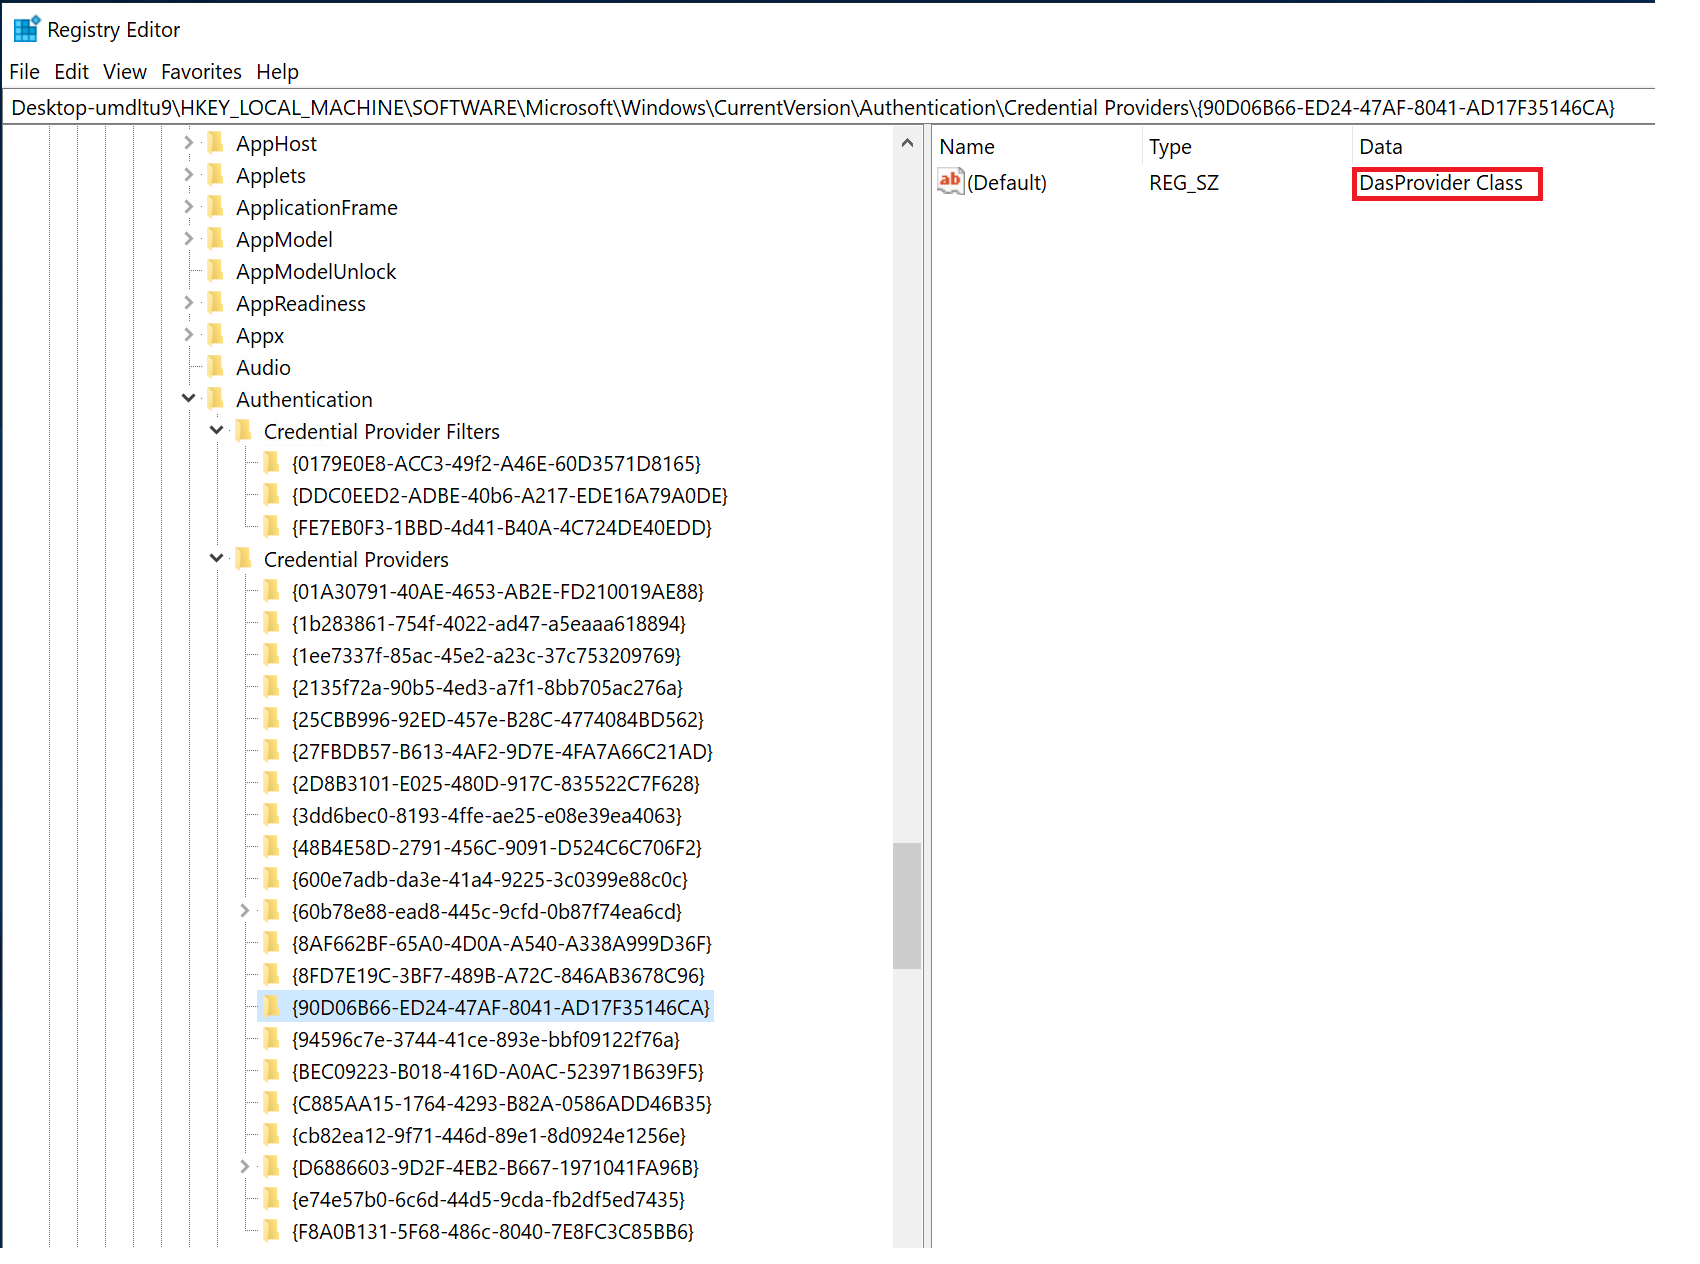Sort values by the Type column header

click(1170, 147)
